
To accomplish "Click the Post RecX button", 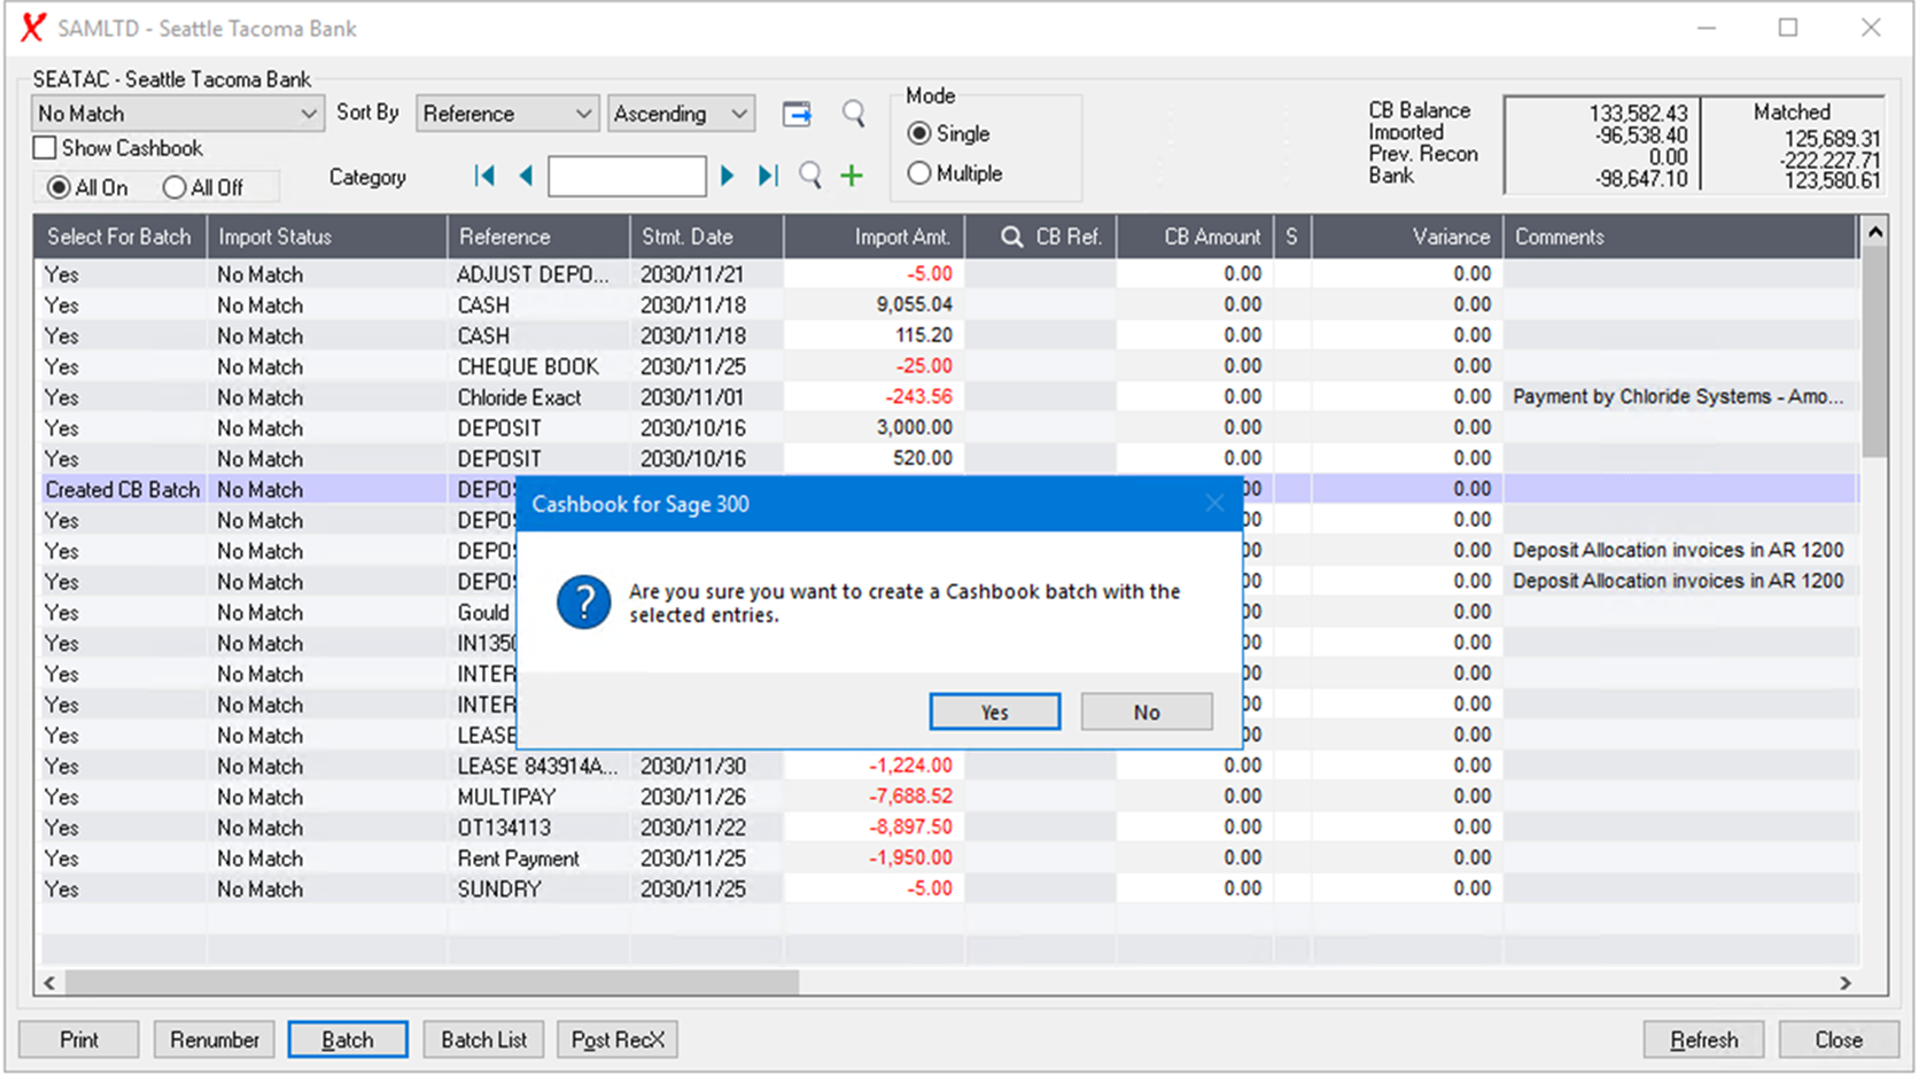I will tap(617, 1040).
